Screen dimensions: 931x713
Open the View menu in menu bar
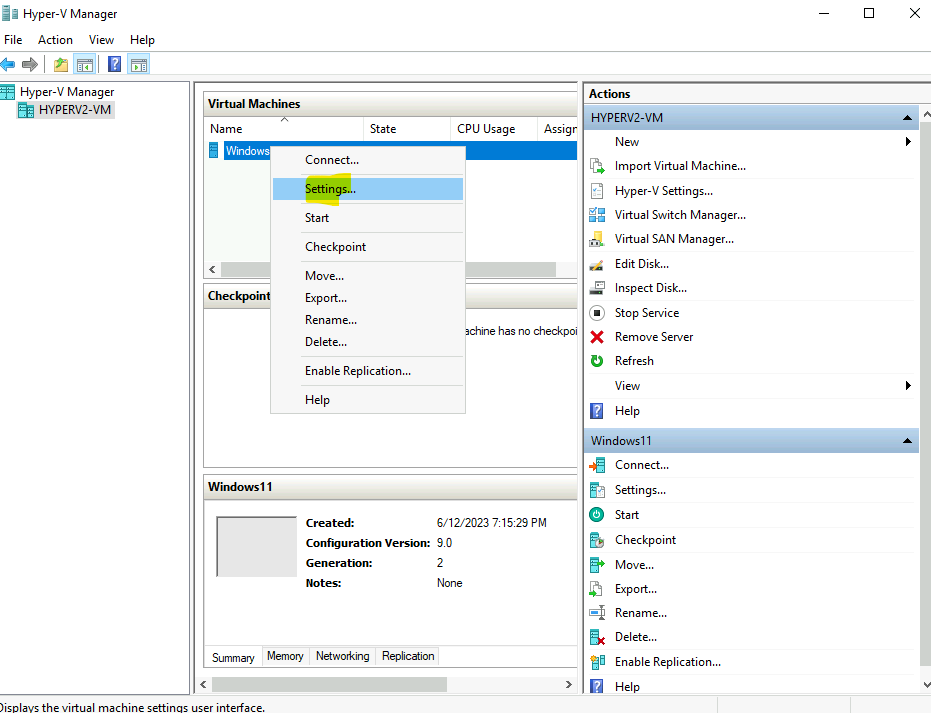pyautogui.click(x=101, y=40)
